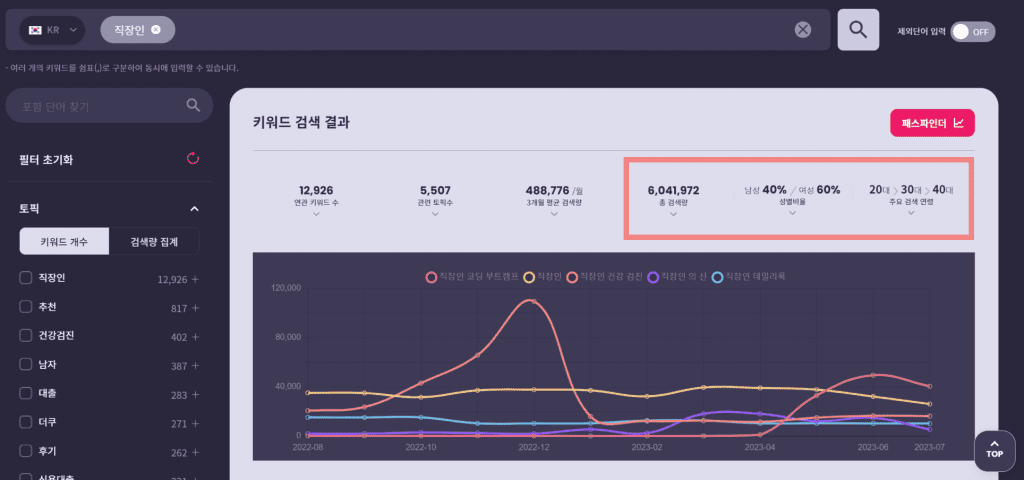Expand the chevron under 연관 키워드 수

point(316,214)
